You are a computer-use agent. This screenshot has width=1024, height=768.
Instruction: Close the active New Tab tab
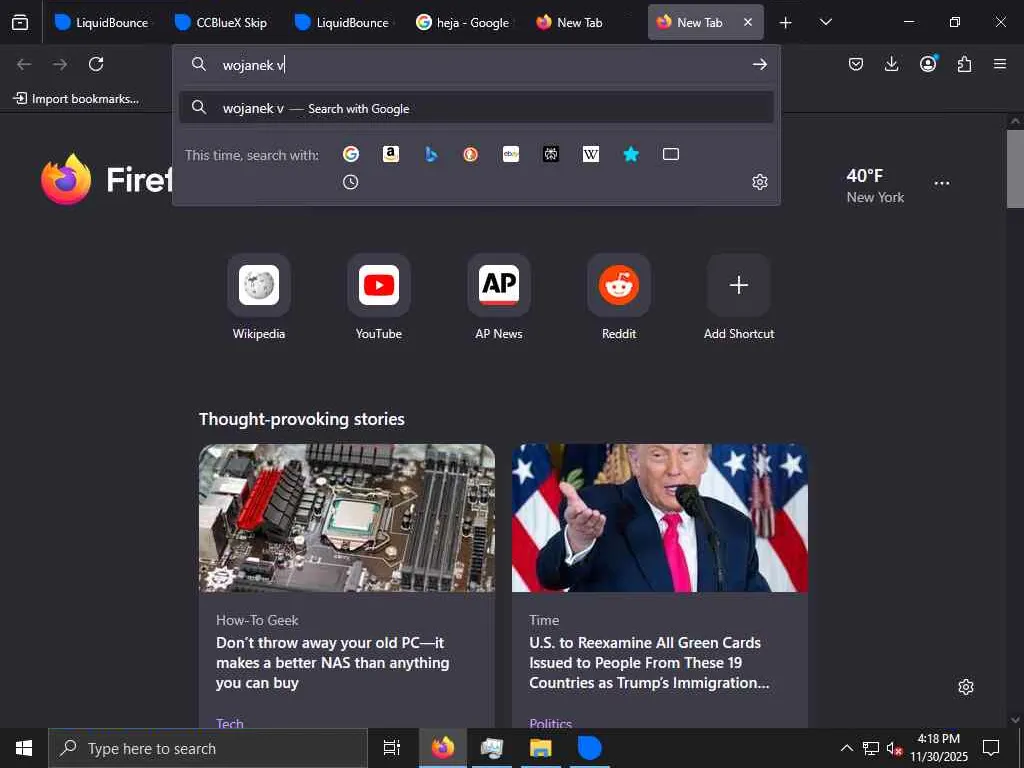748,22
